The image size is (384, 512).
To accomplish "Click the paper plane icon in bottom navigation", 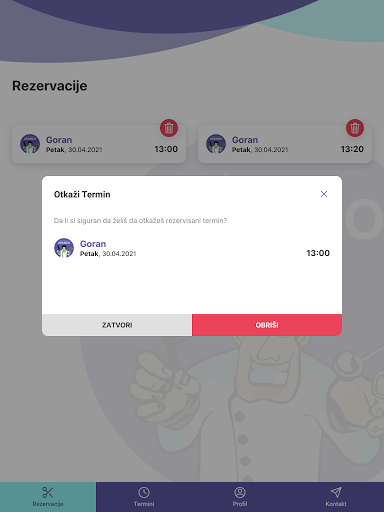I will pos(336,492).
